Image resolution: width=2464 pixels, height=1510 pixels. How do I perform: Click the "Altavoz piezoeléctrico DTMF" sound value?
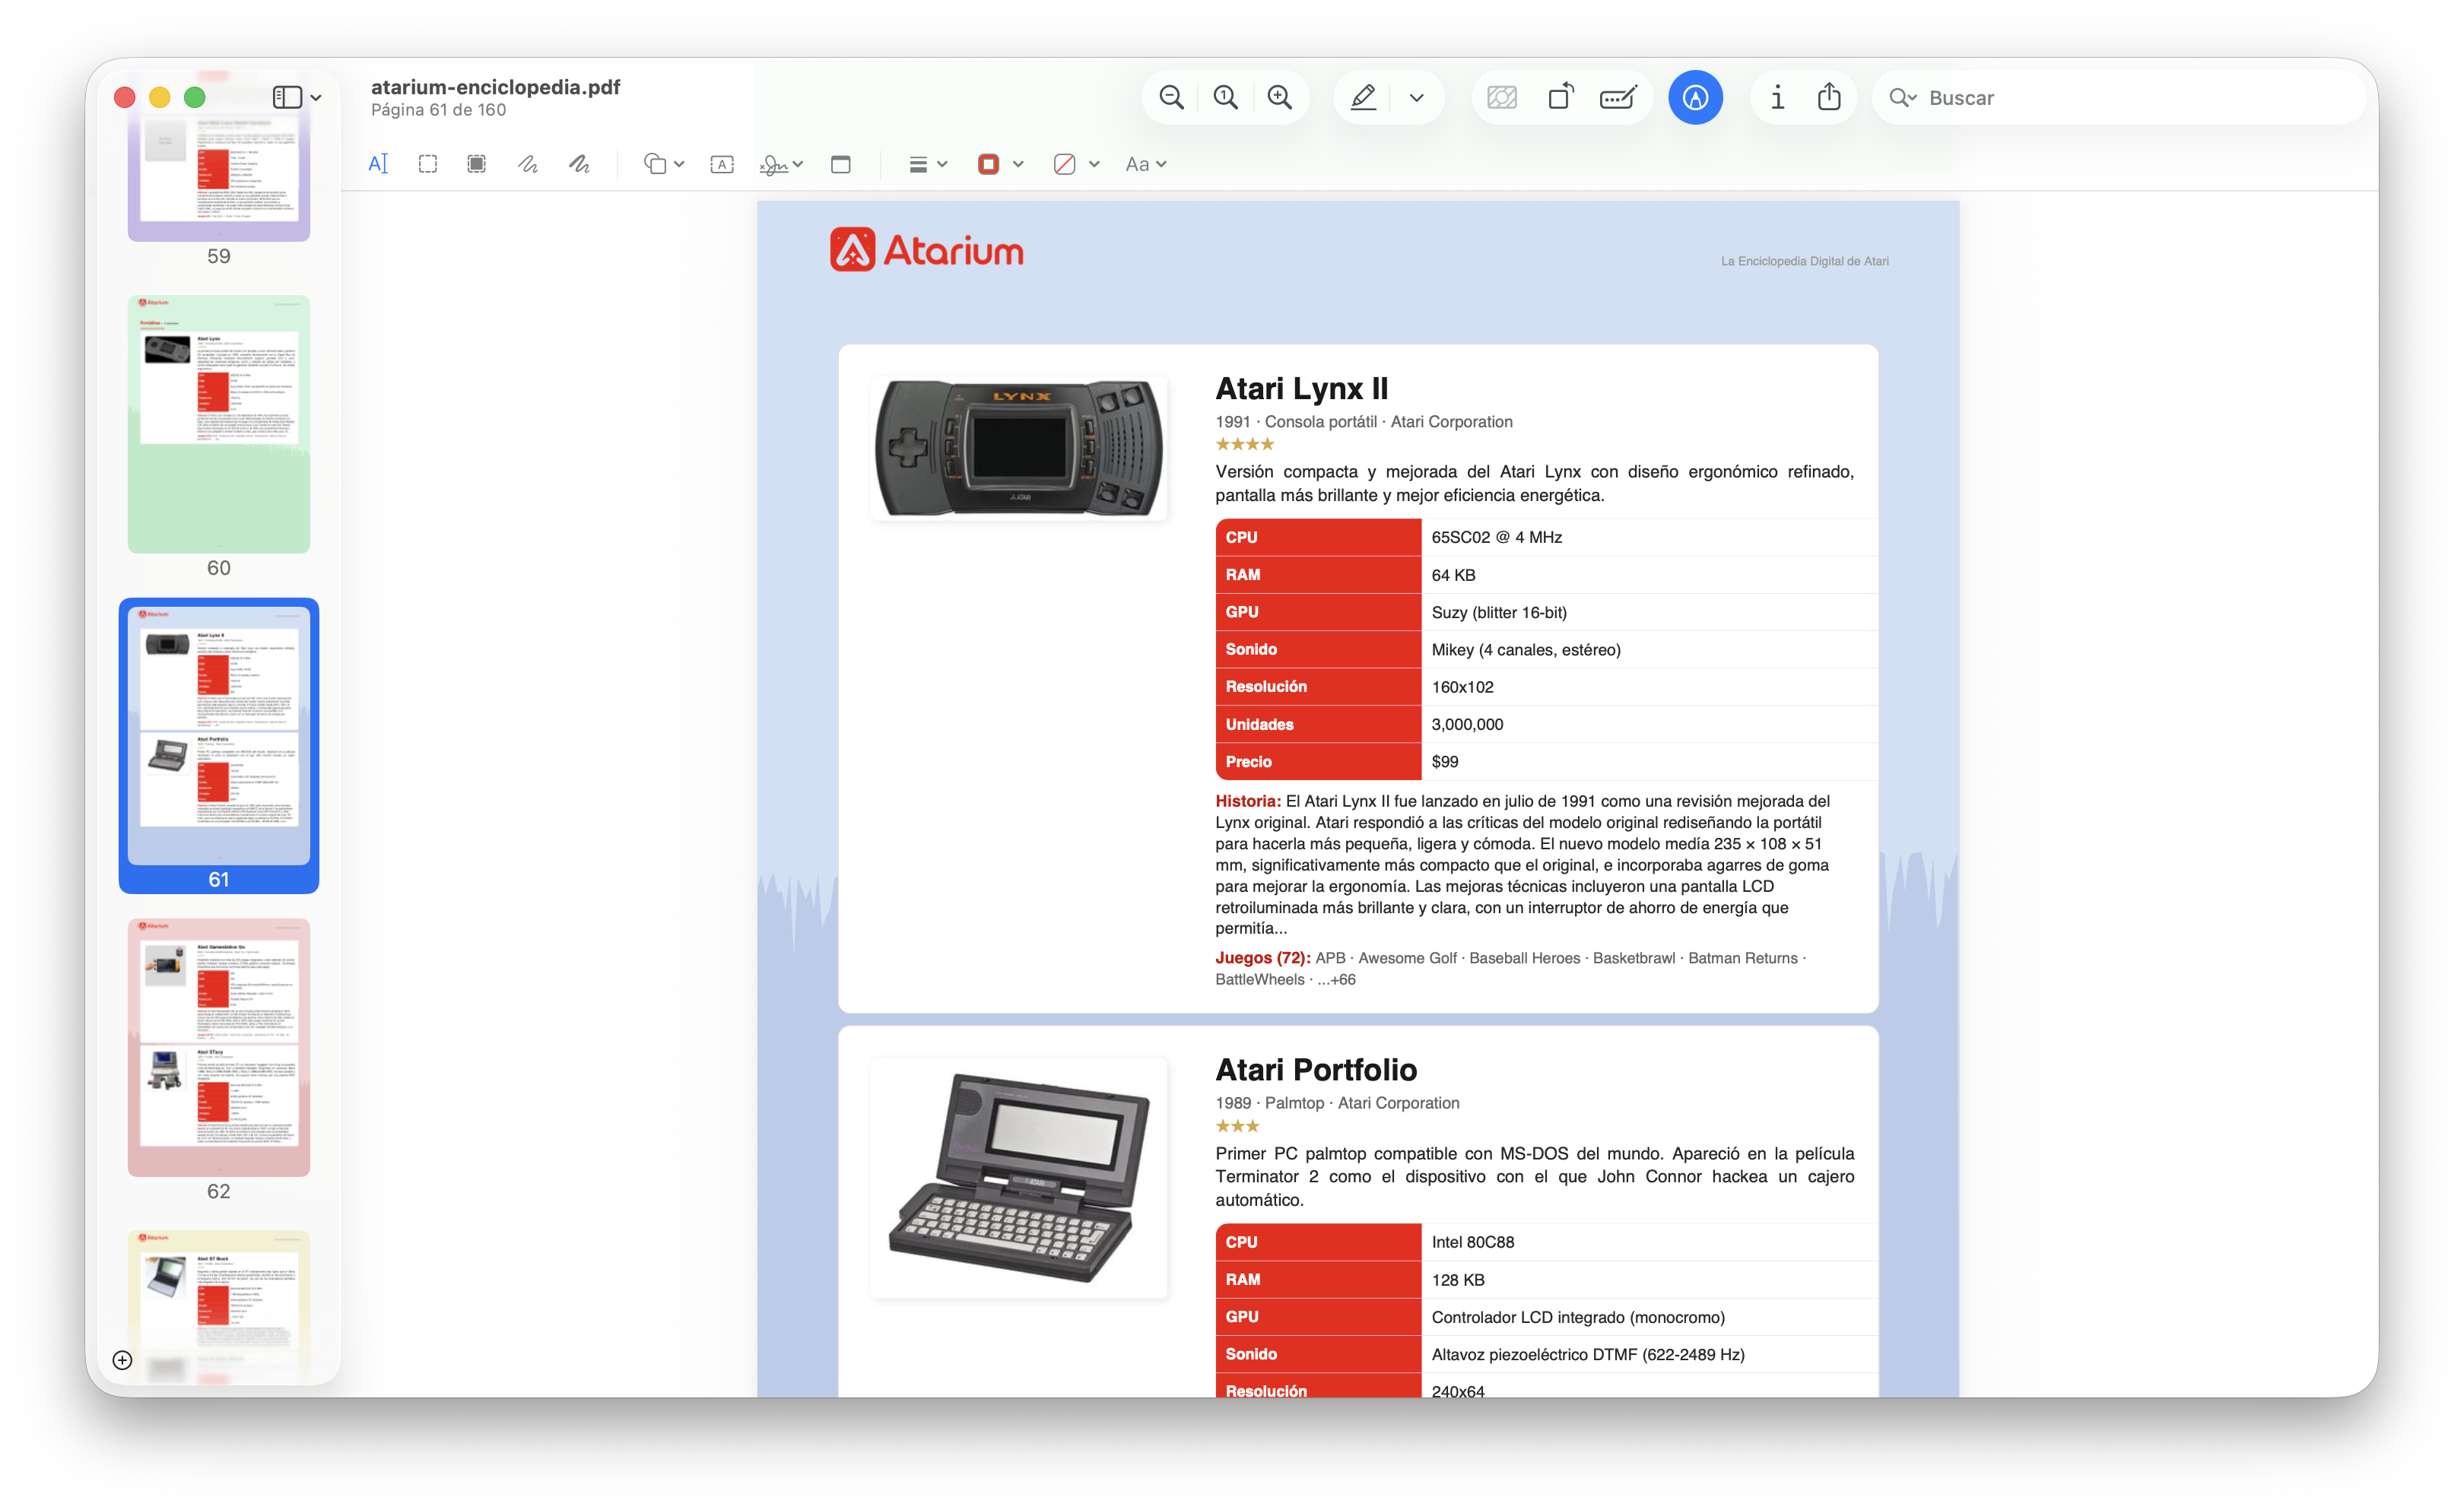[1588, 1354]
